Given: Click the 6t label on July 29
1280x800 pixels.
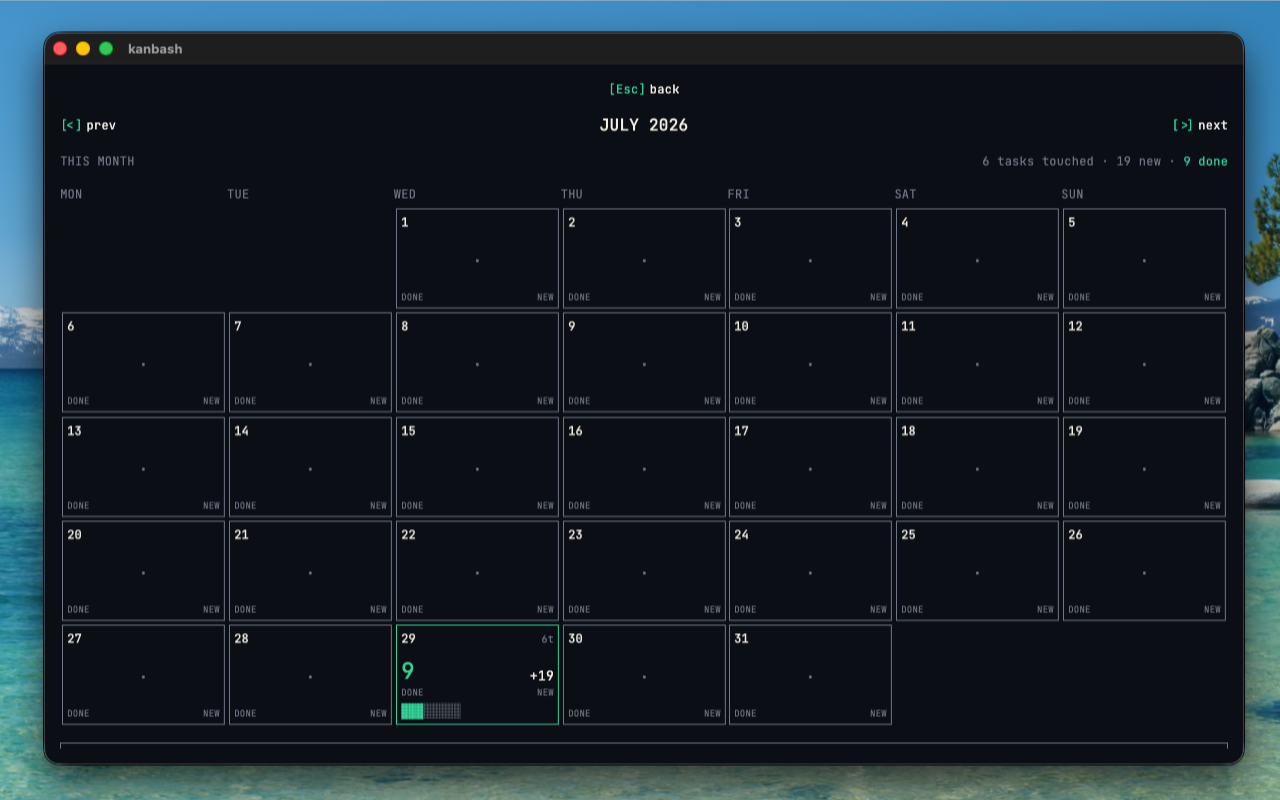Looking at the screenshot, I should tap(548, 639).
